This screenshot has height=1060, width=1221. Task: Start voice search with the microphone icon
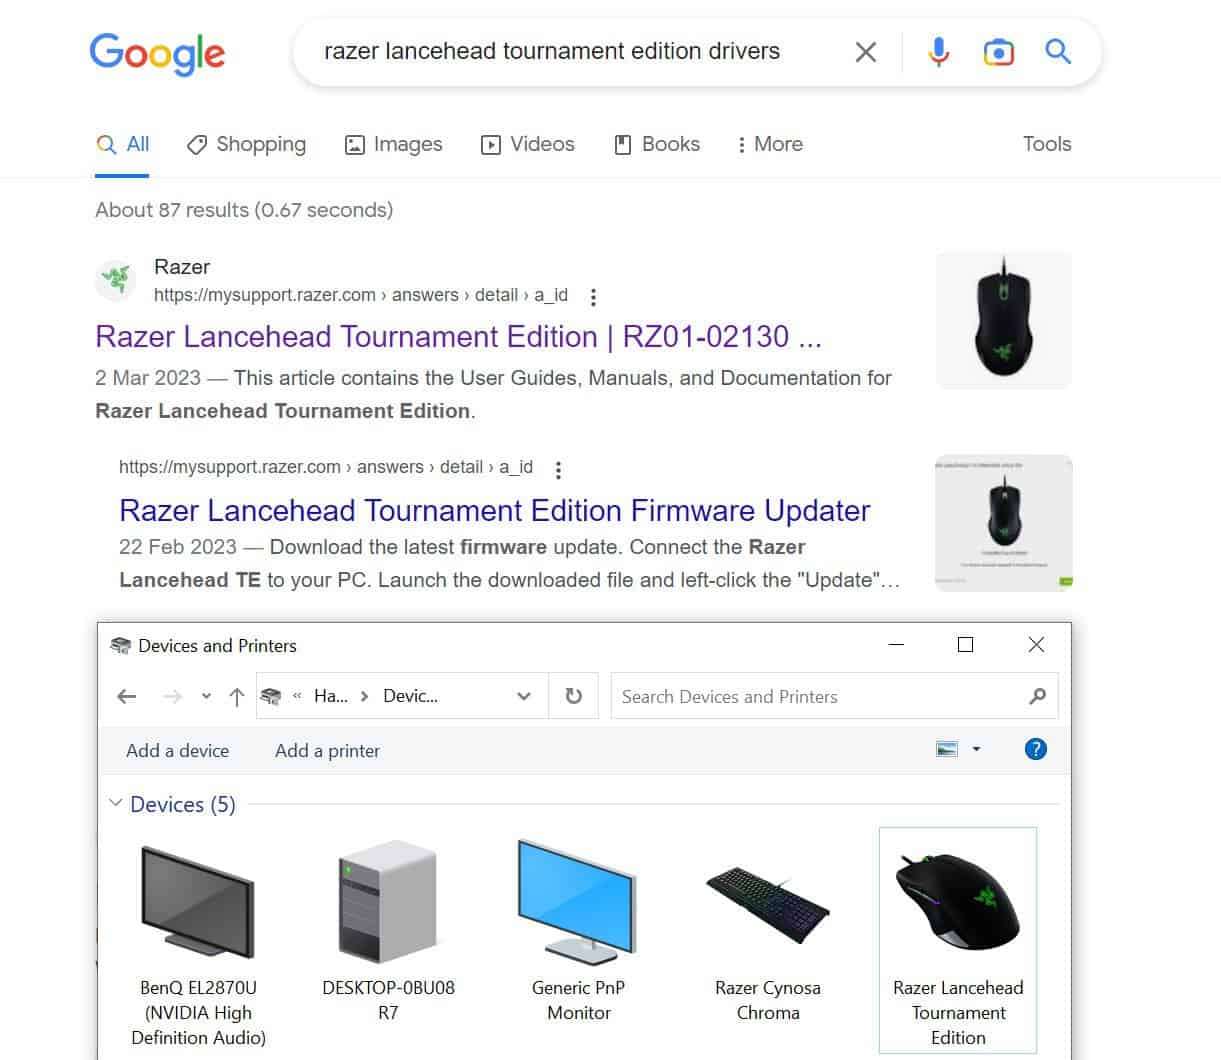[938, 52]
